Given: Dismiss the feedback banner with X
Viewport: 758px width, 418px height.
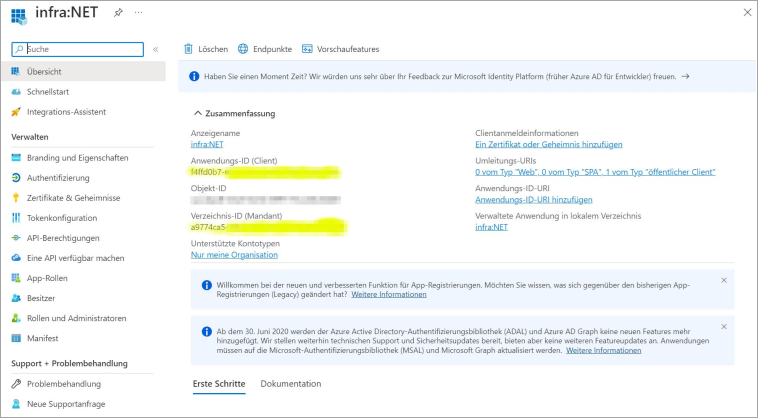Looking at the screenshot, I should [x=724, y=75].
